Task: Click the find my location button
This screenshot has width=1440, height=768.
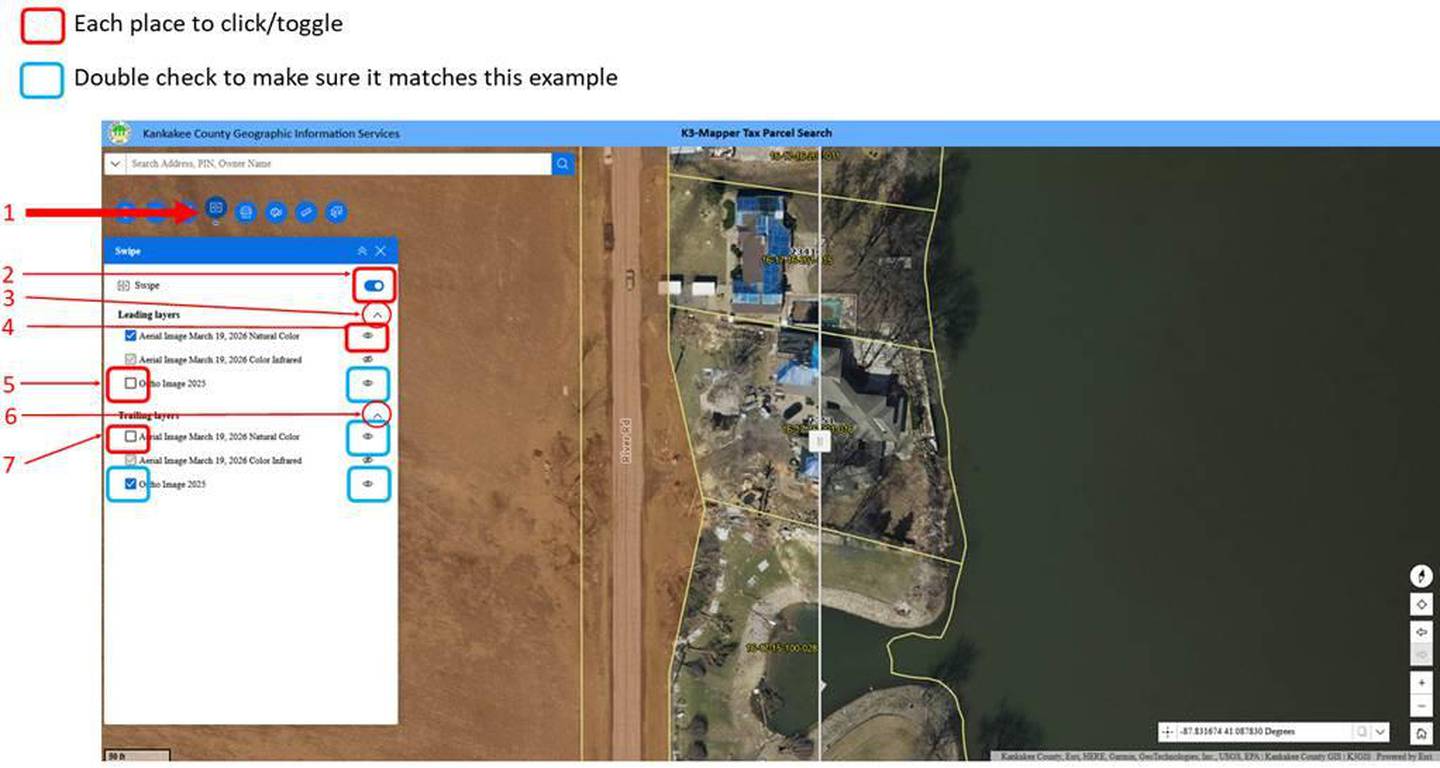Action: pyautogui.click(x=1421, y=604)
